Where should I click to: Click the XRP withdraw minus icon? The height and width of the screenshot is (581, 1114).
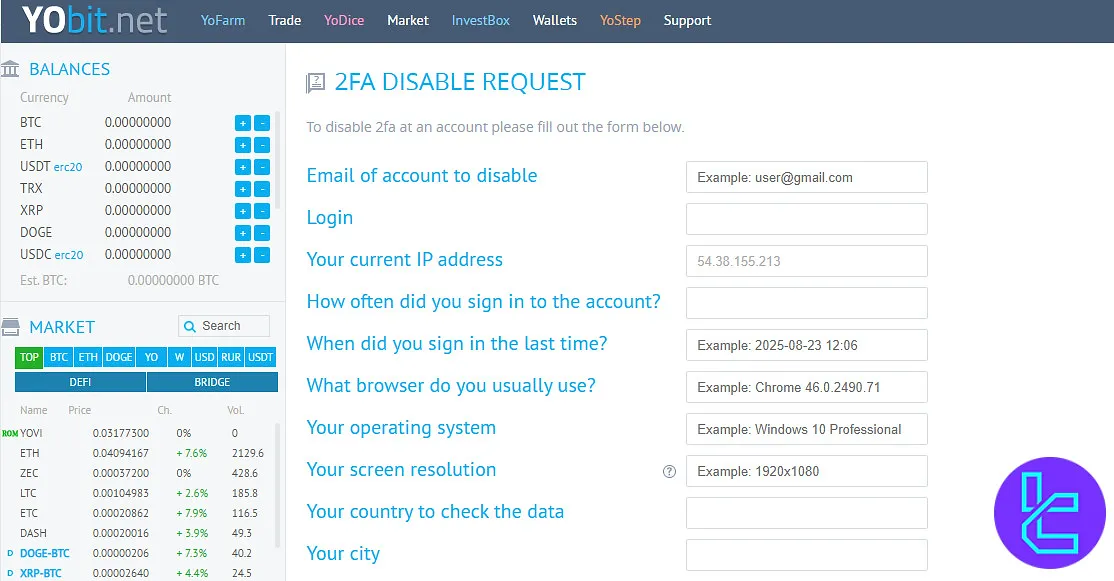pyautogui.click(x=262, y=211)
